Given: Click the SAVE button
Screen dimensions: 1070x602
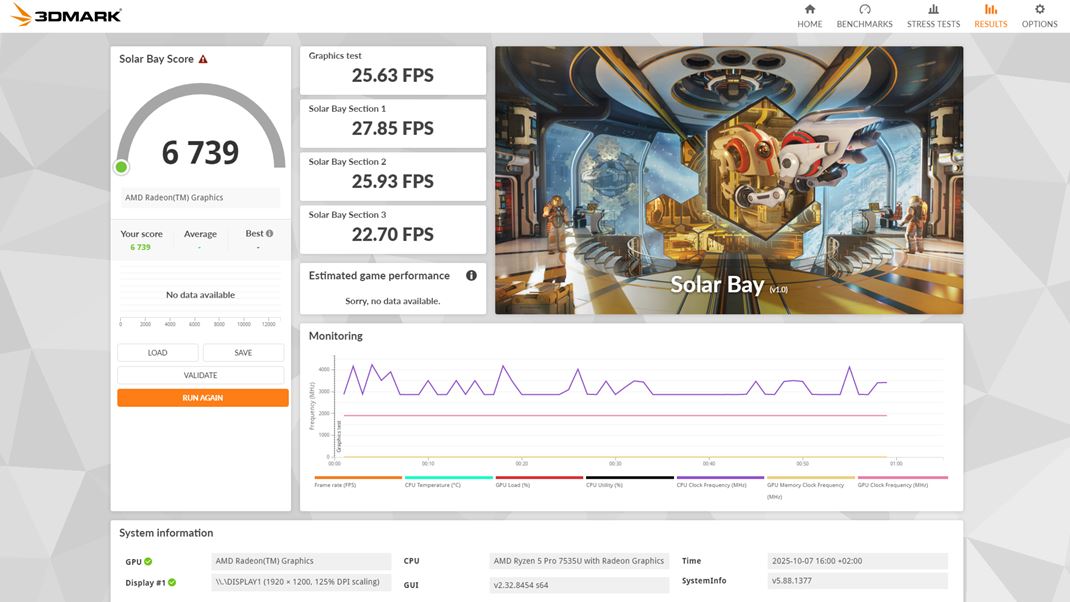Looking at the screenshot, I should (x=244, y=352).
